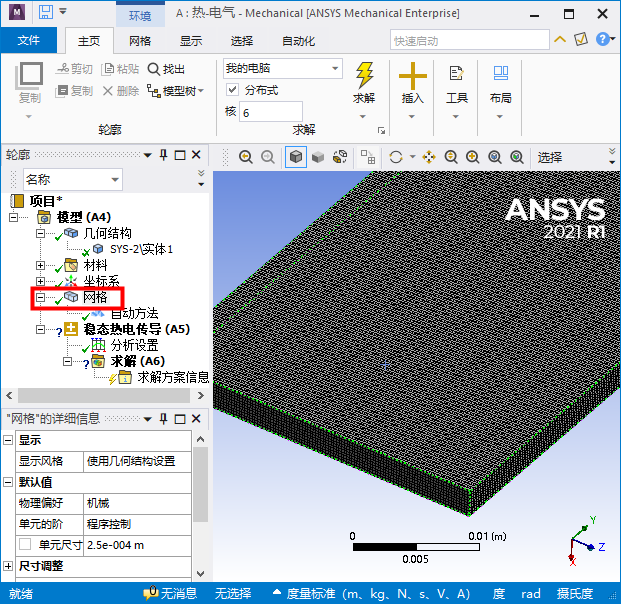Screen dimensions: 621x604
Task: Click the 快速启动 search field
Action: 468,41
